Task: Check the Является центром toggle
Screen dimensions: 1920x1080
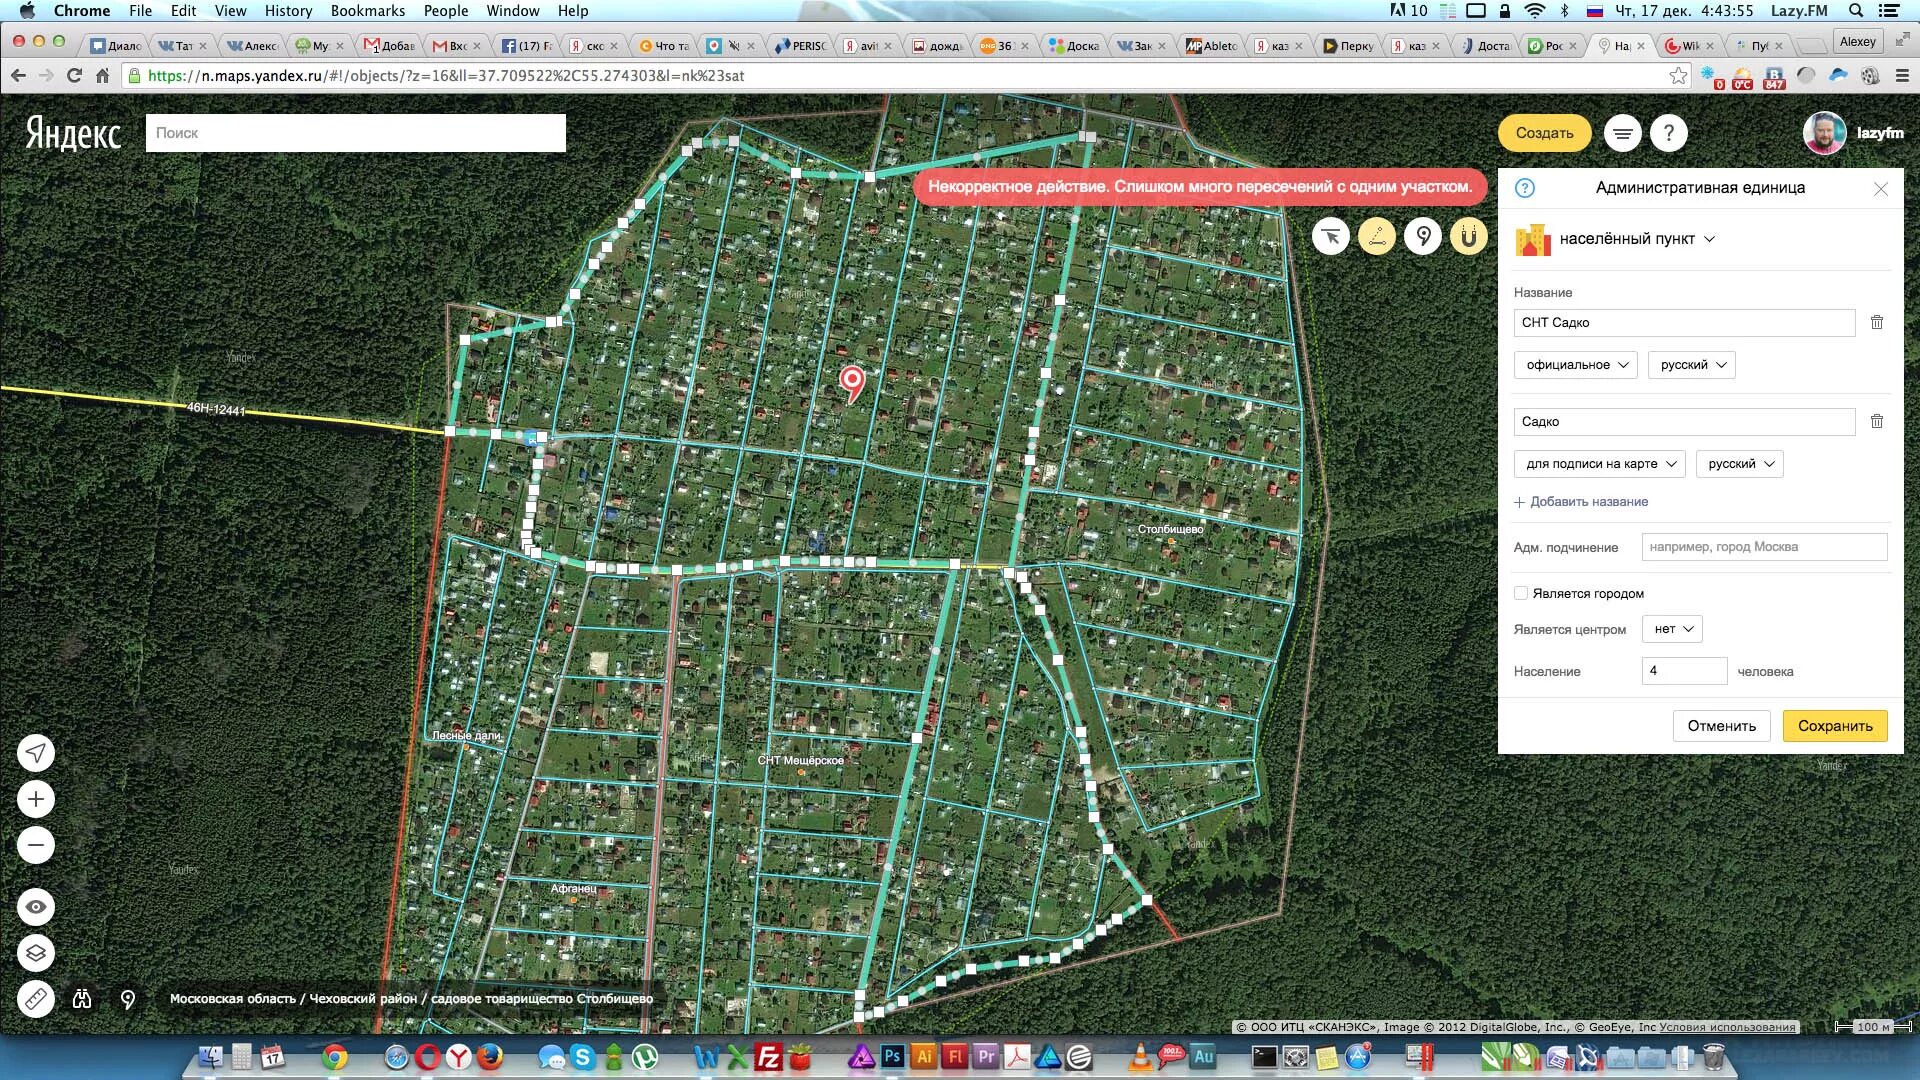Action: click(x=1671, y=629)
